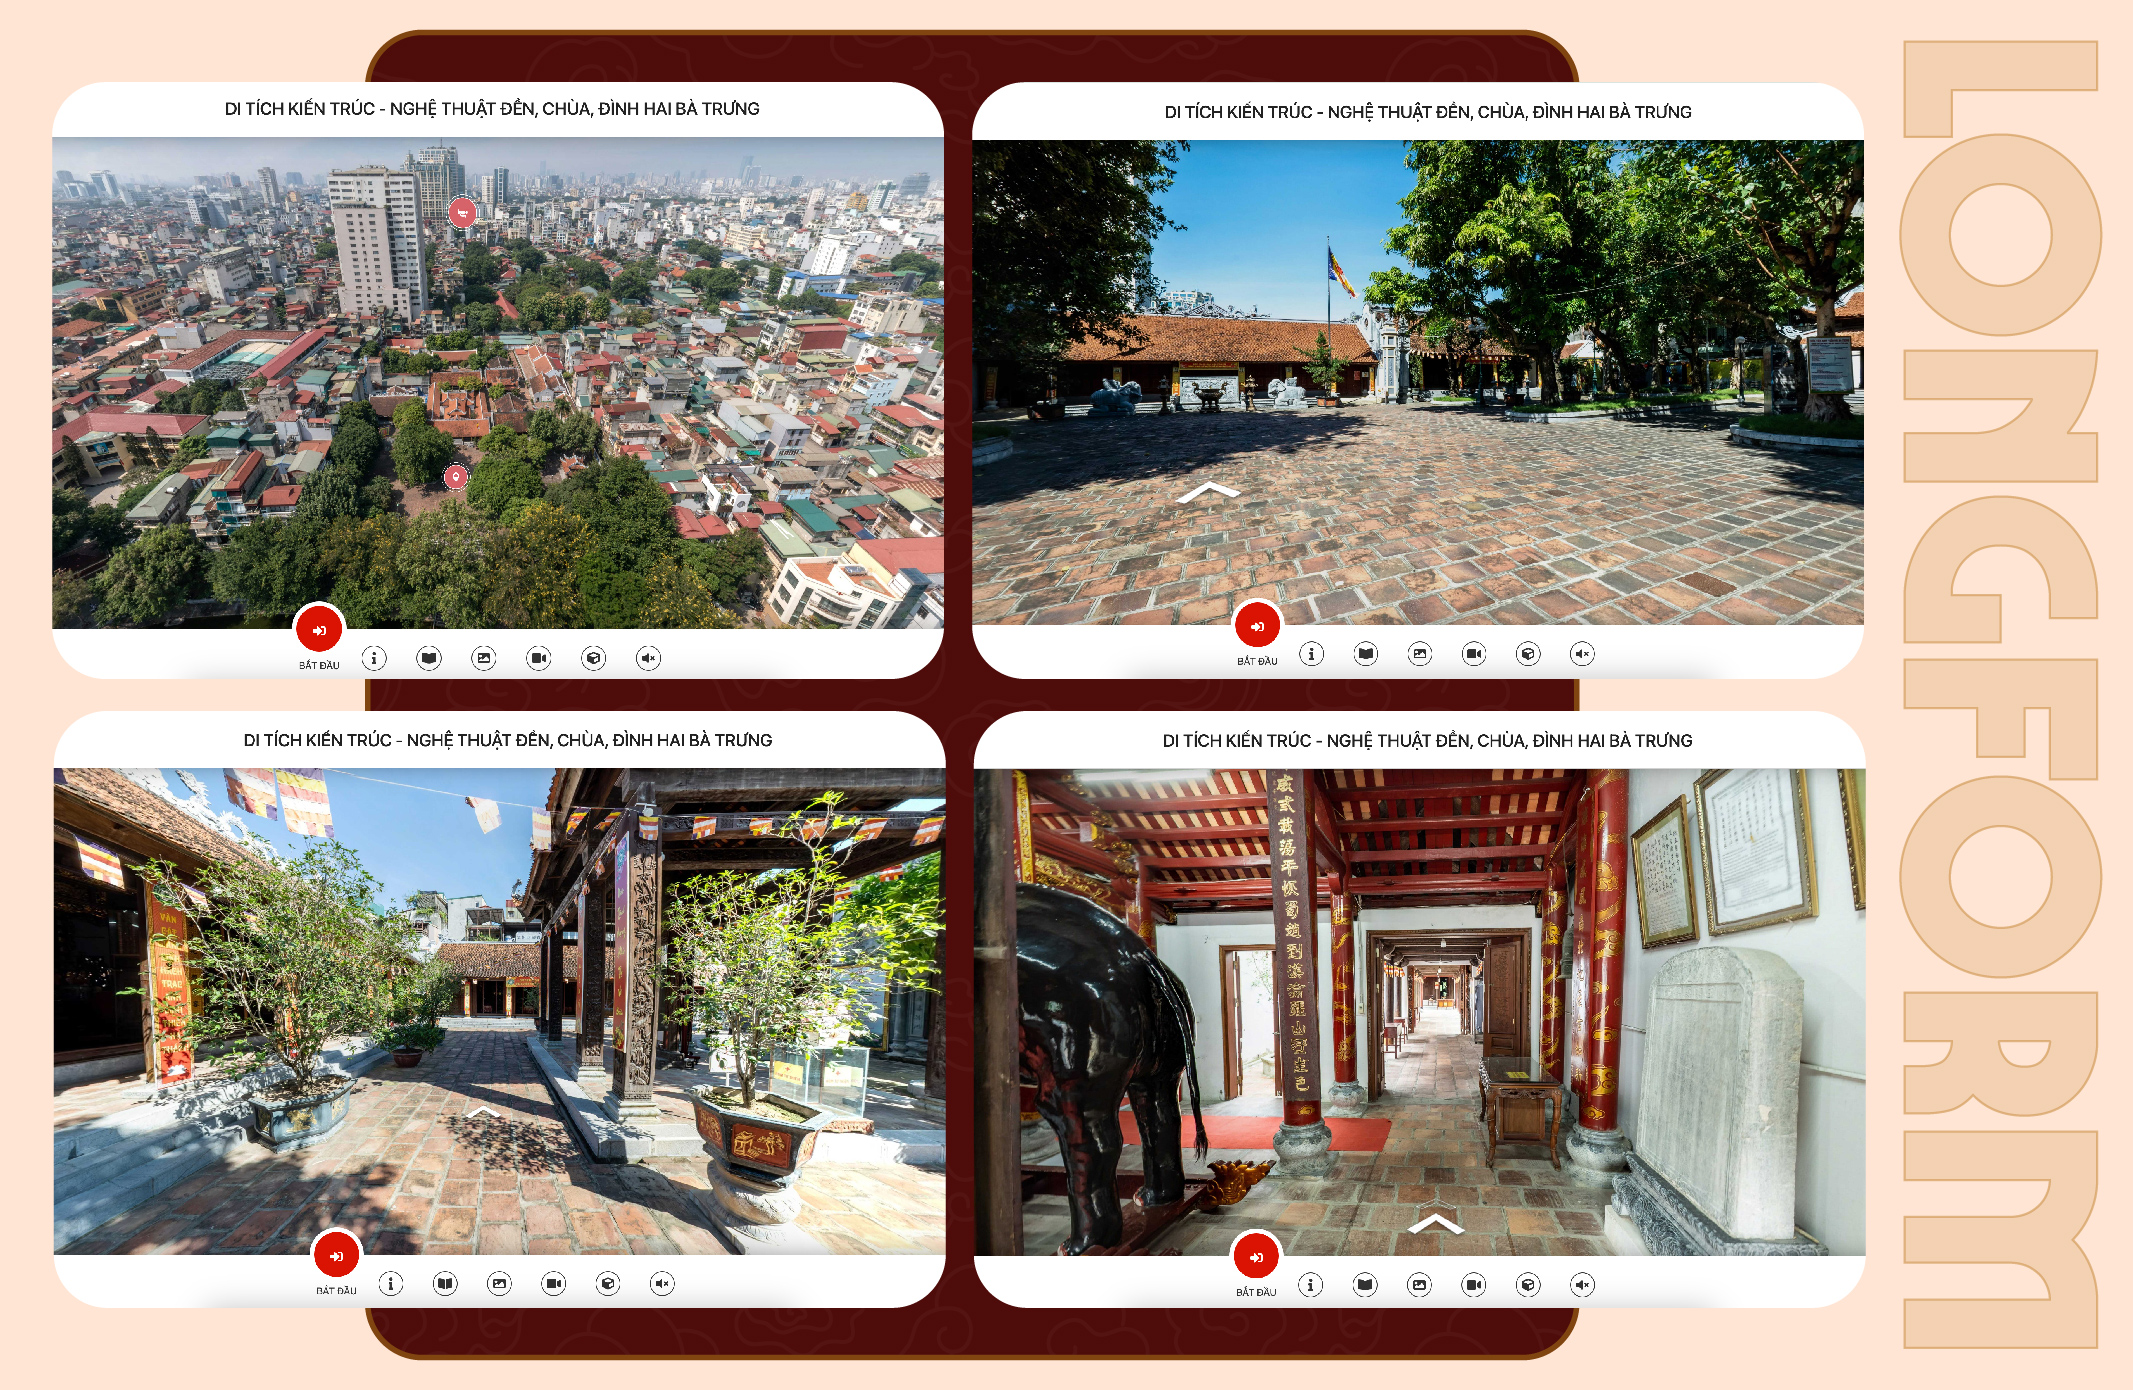Click video camera icon in courtyard panel
The image size is (2133, 1390).
click(x=1474, y=654)
